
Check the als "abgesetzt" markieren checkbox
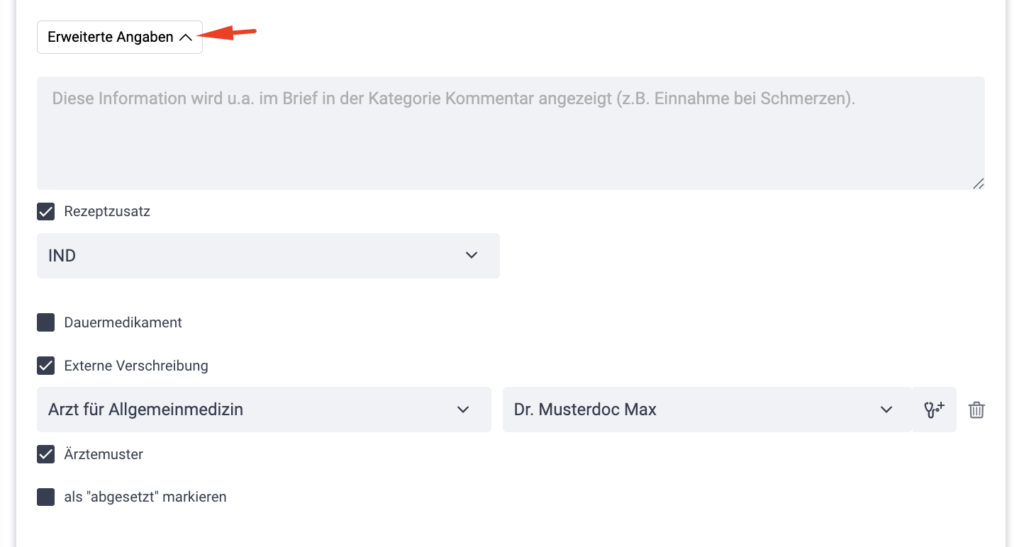point(46,497)
